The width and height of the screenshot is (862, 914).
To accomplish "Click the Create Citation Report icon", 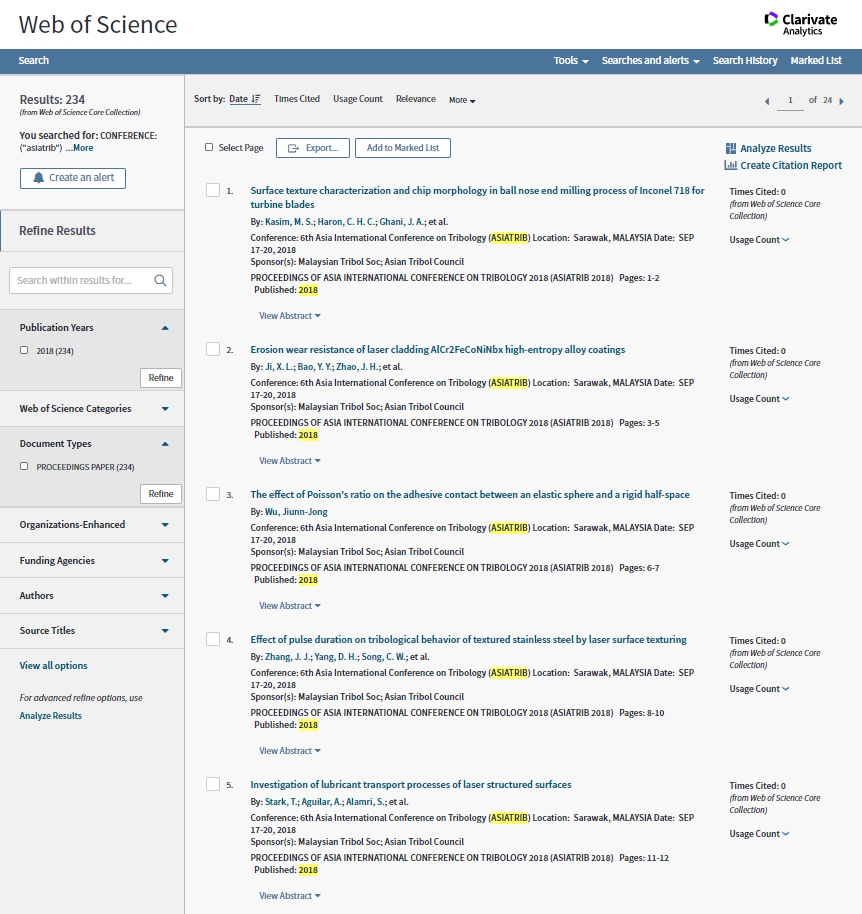I will 731,166.
